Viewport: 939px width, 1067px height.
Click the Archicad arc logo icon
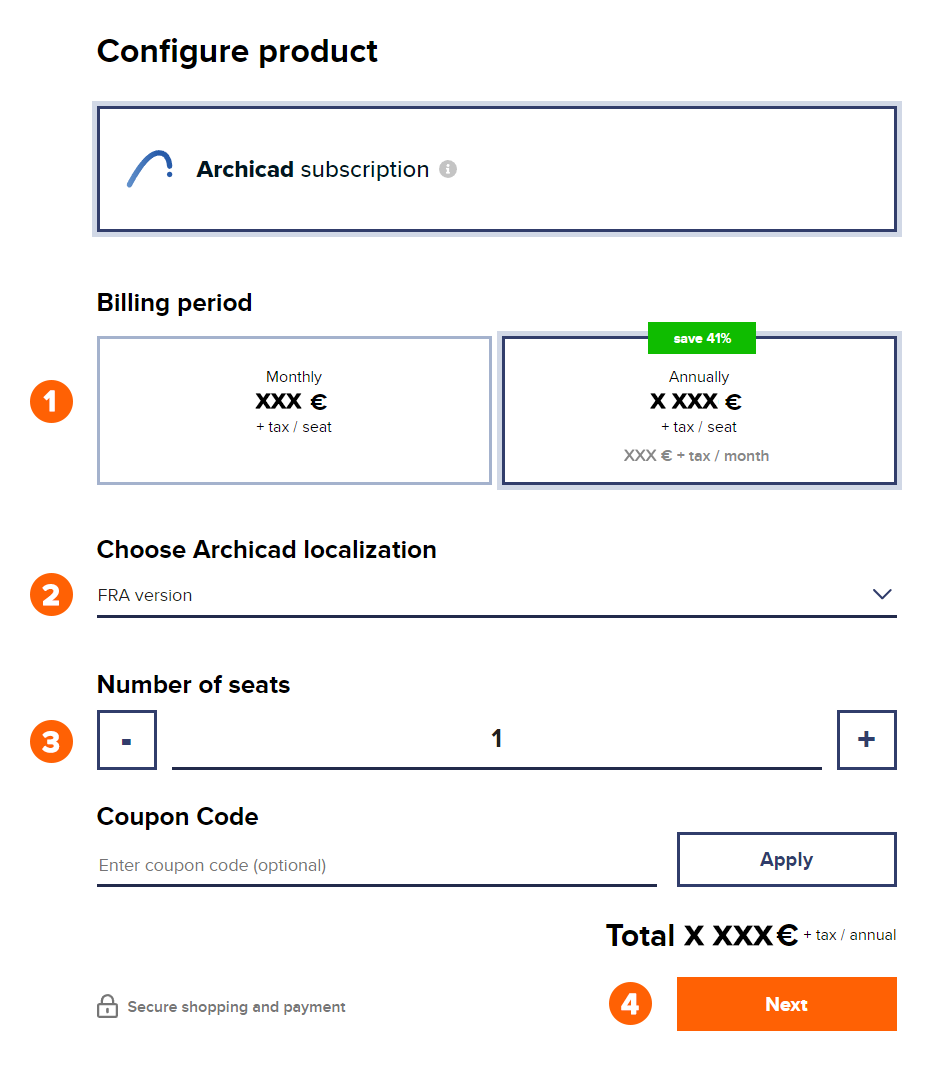150,169
